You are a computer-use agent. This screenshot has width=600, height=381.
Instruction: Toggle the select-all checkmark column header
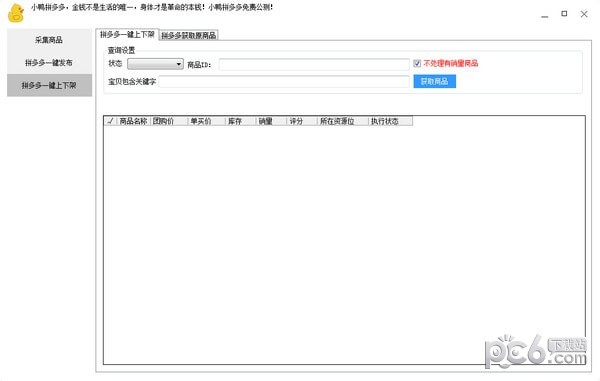(x=110, y=121)
